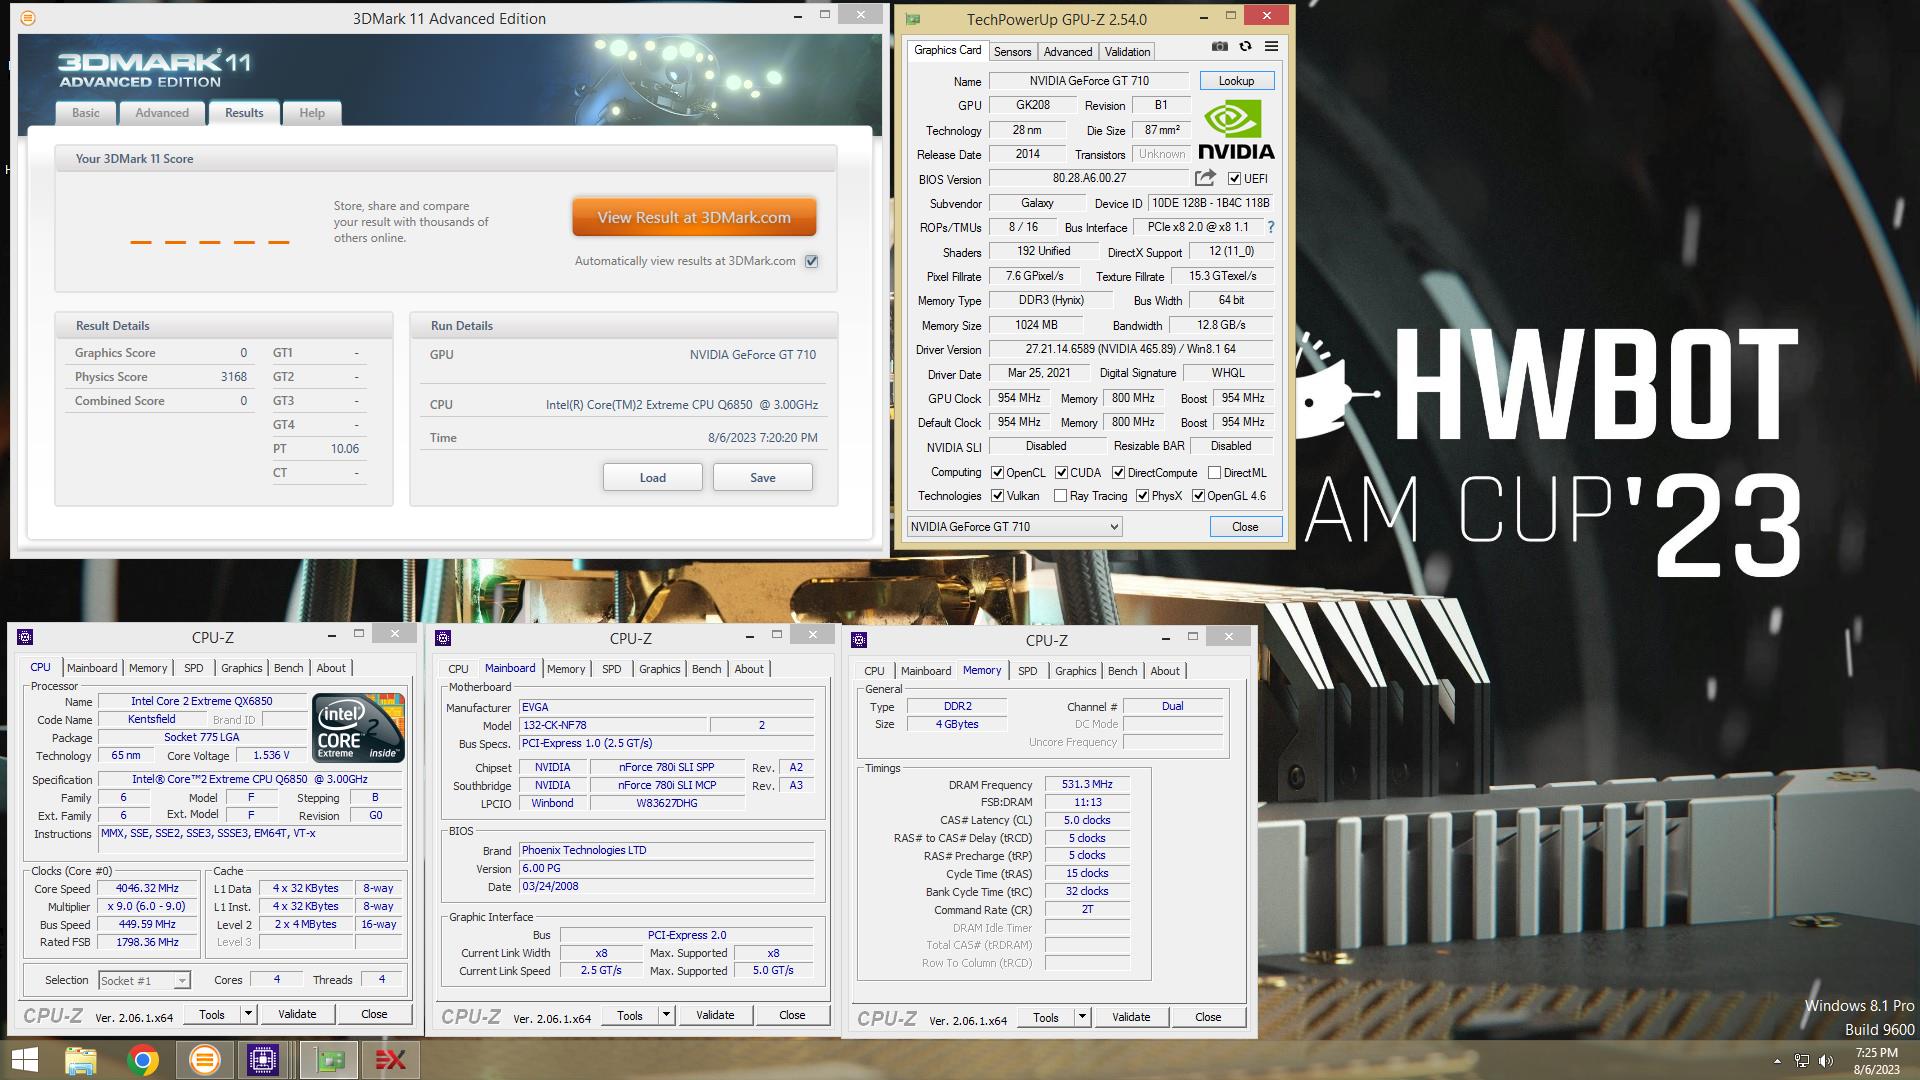Switch to the CPU-Z taskbar icon
The image size is (1920, 1080).
point(263,1059)
